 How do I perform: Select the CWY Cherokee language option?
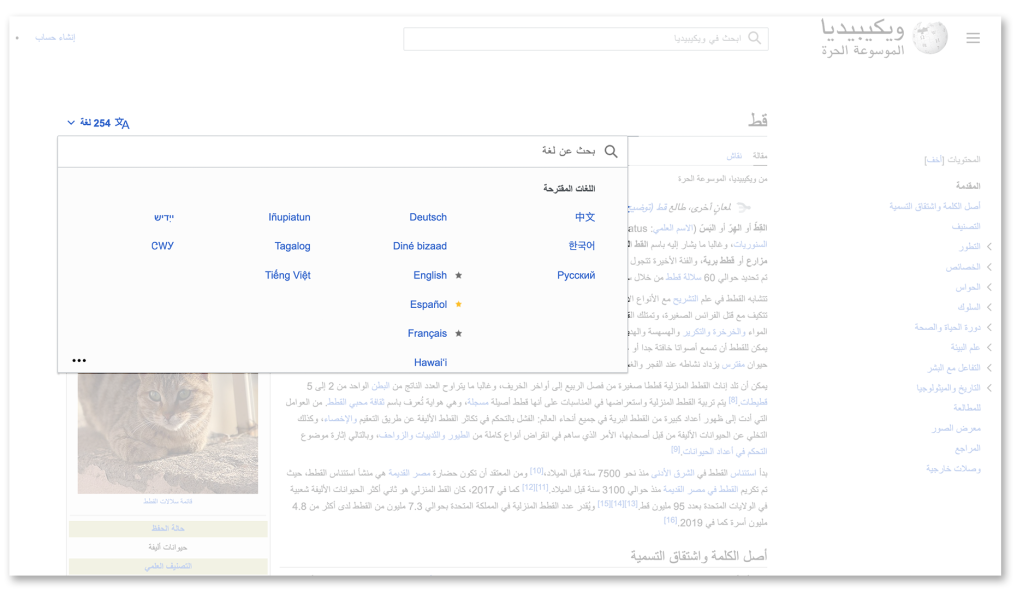coord(162,246)
